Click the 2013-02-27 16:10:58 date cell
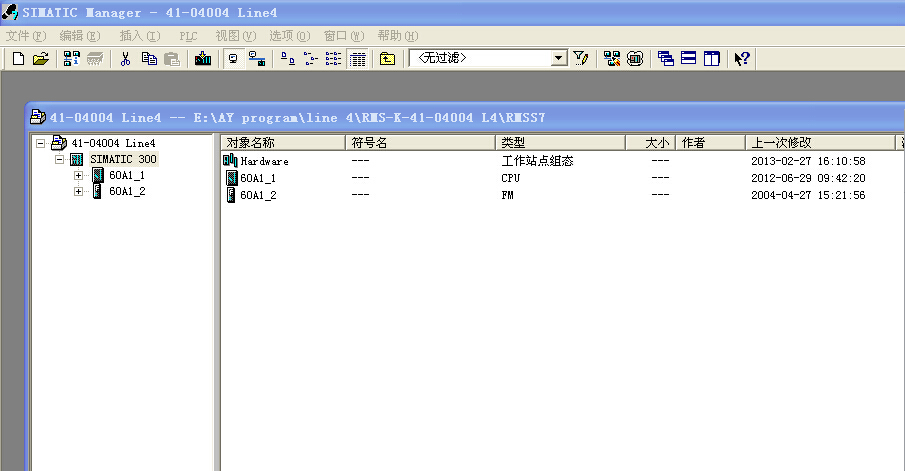 [x=808, y=161]
